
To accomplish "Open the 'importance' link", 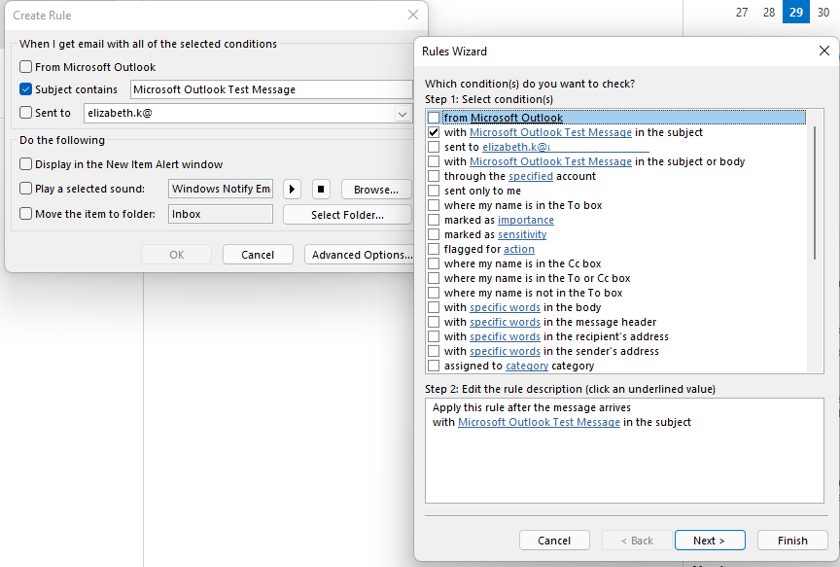I will tap(526, 220).
